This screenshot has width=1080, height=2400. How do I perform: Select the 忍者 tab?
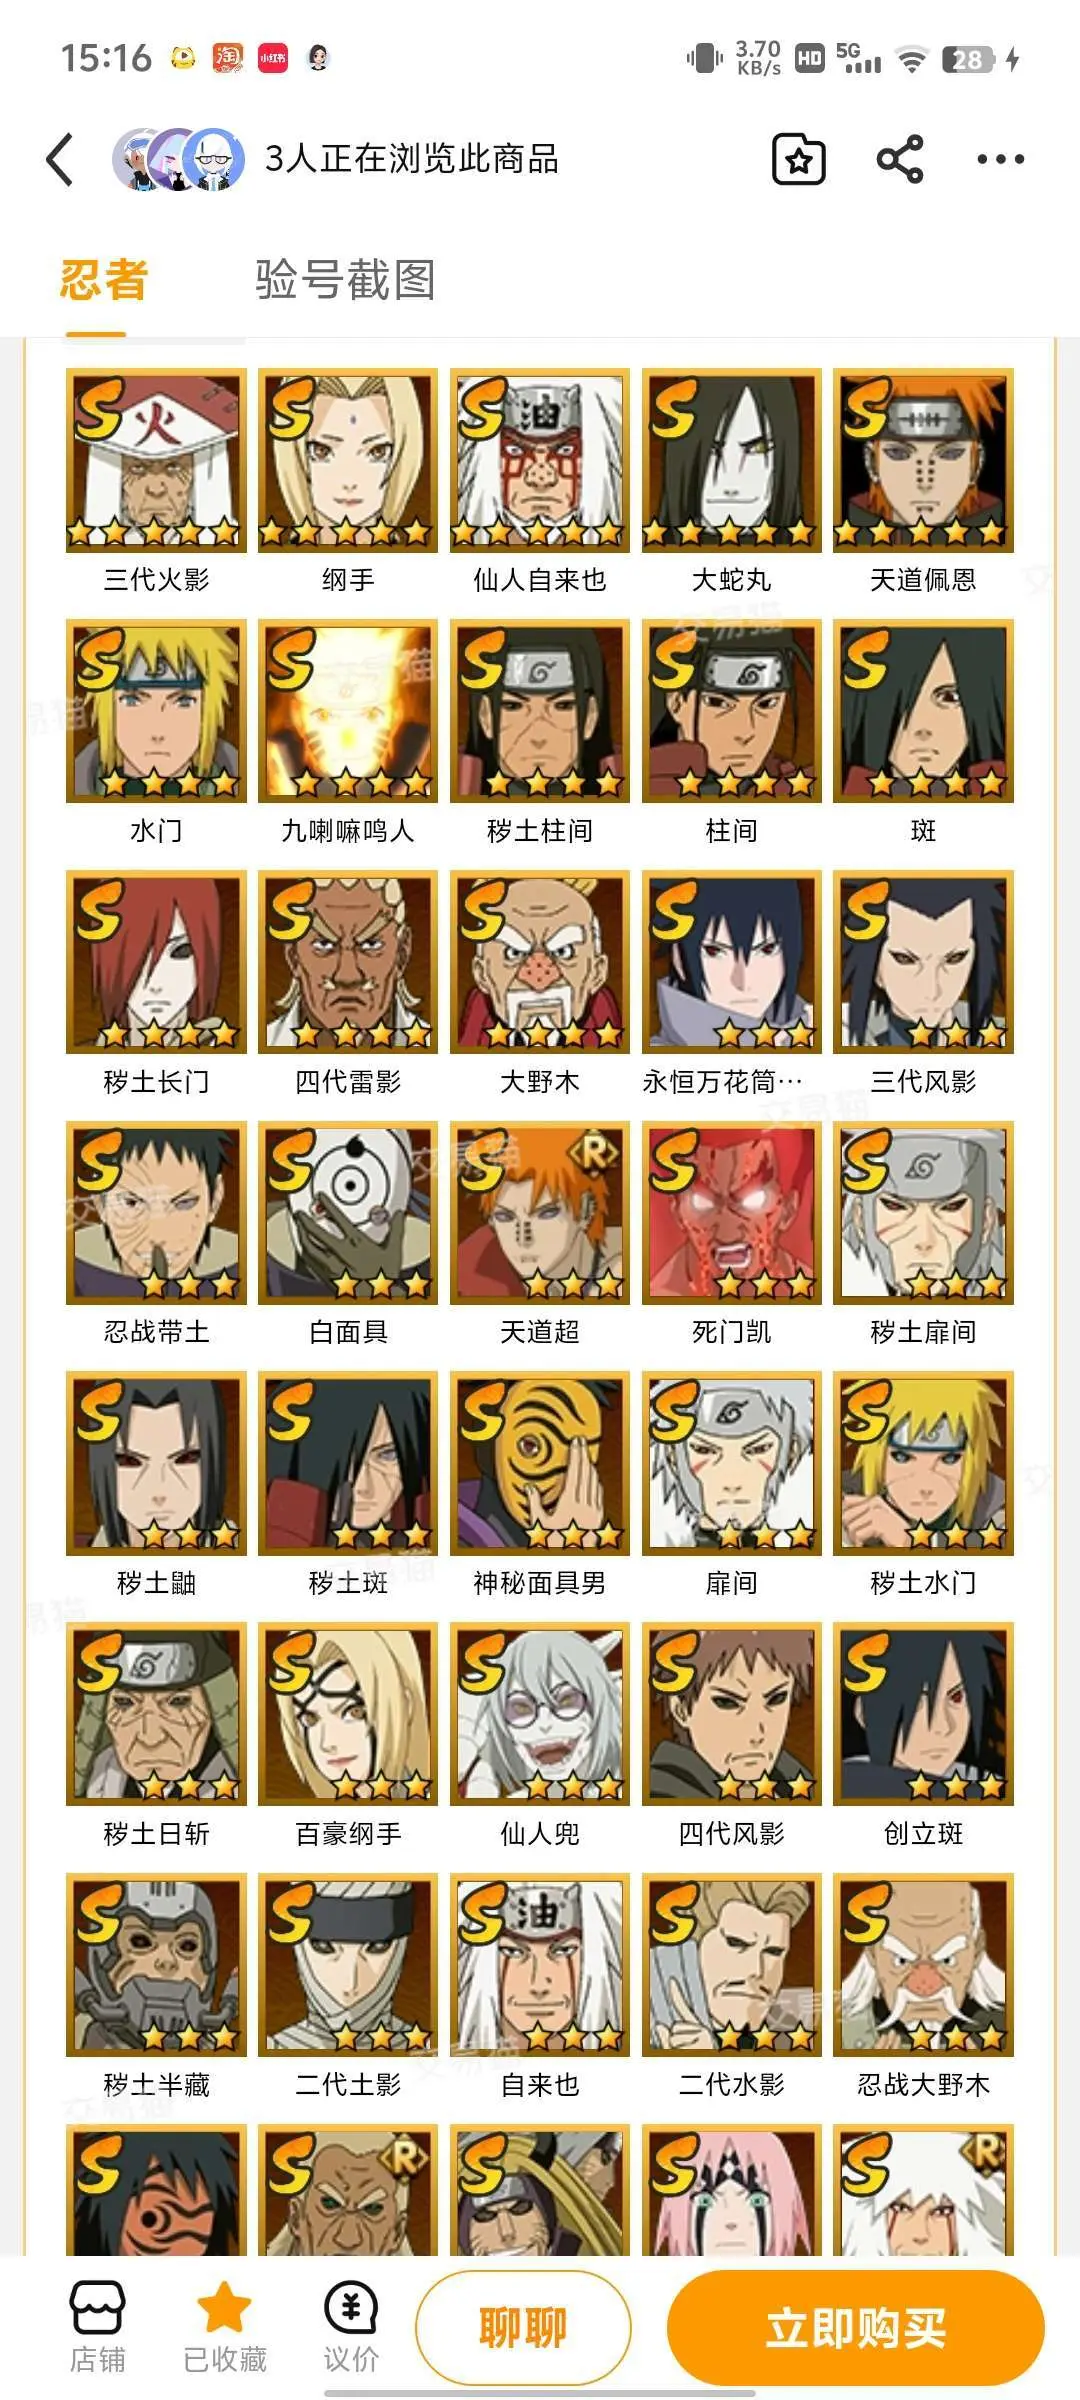[104, 279]
